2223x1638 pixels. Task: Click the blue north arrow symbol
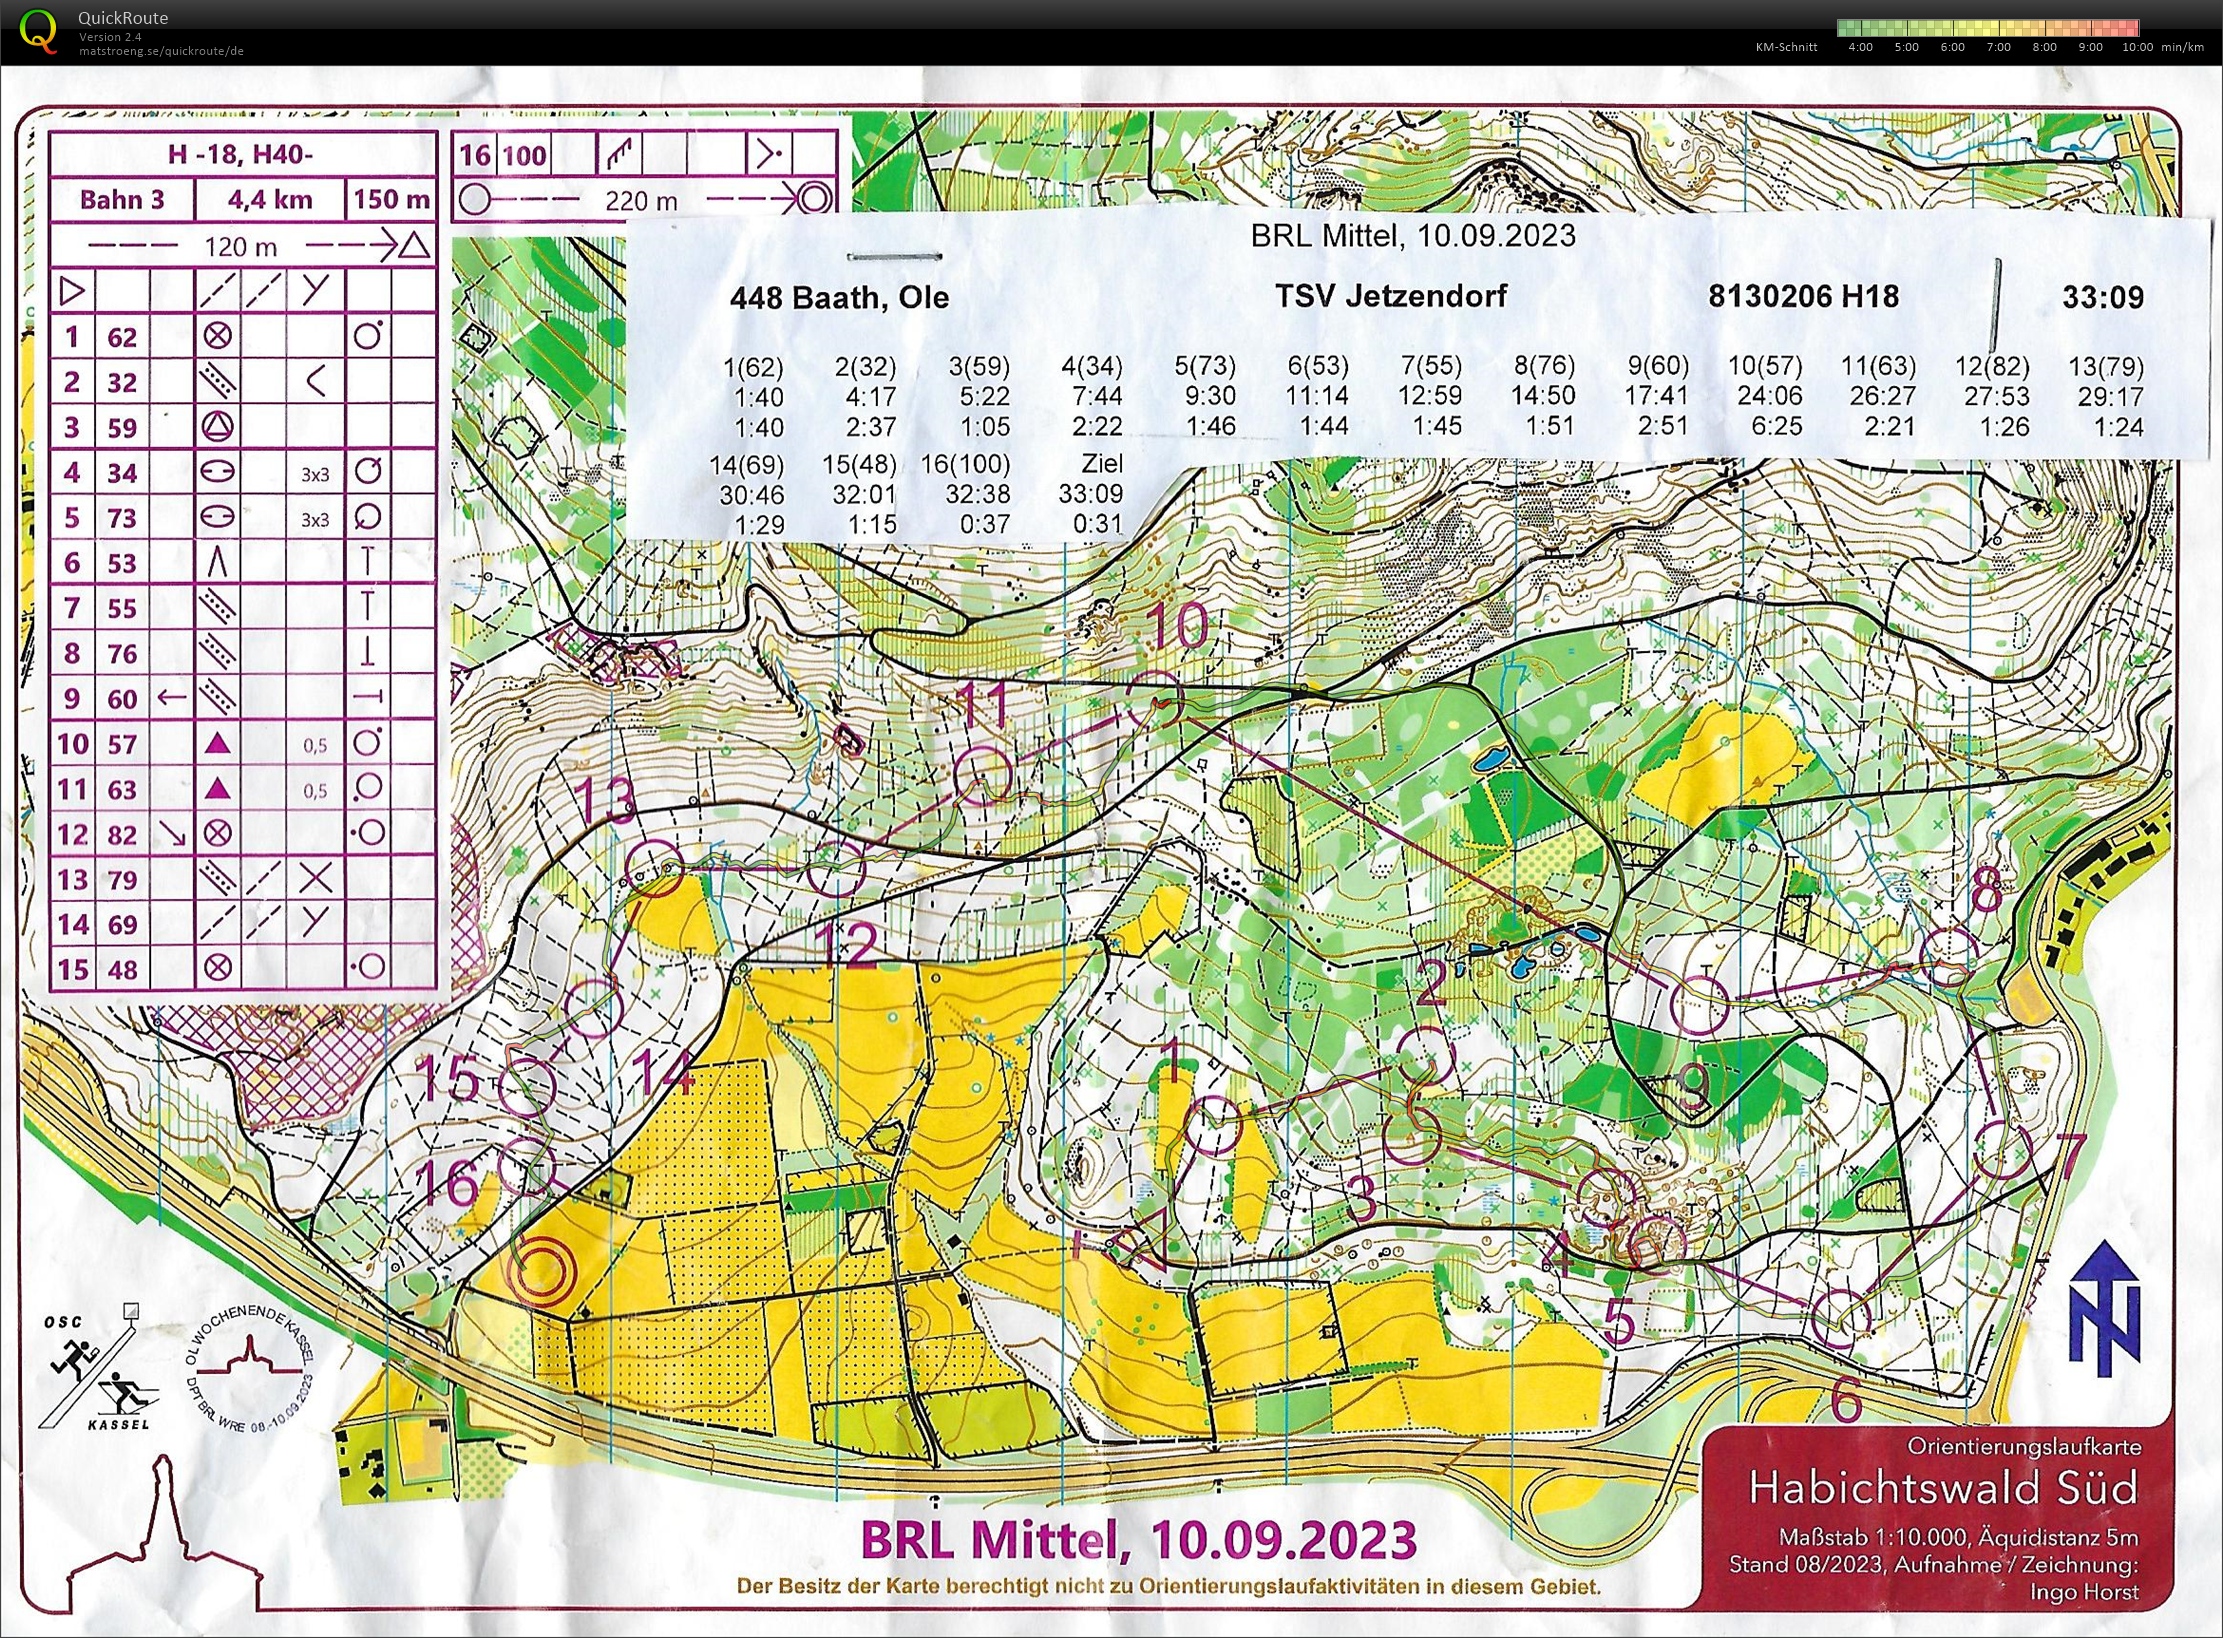2104,1306
